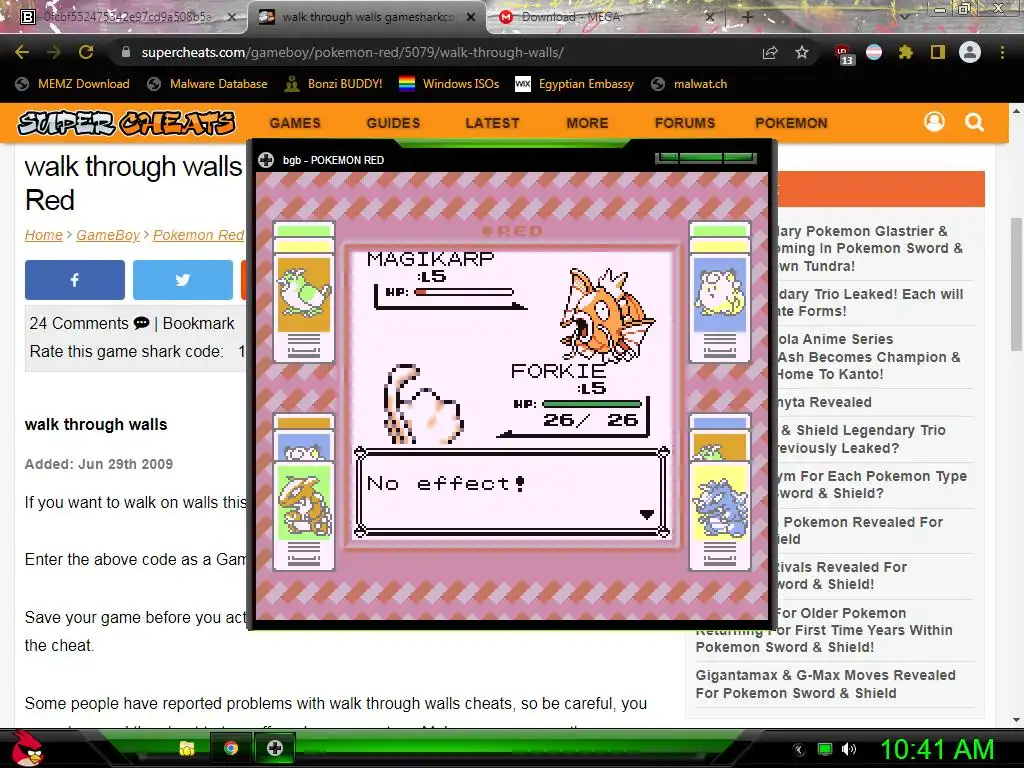This screenshot has width=1024, height=768.
Task: Open the Extensions puzzle icon
Action: click(x=905, y=52)
